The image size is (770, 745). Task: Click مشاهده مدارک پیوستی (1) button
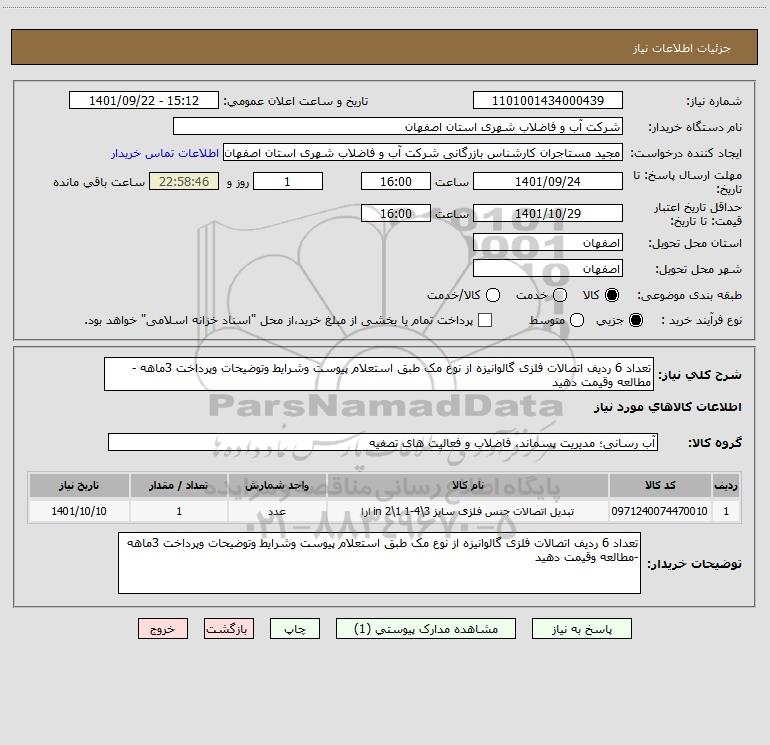click(x=426, y=629)
